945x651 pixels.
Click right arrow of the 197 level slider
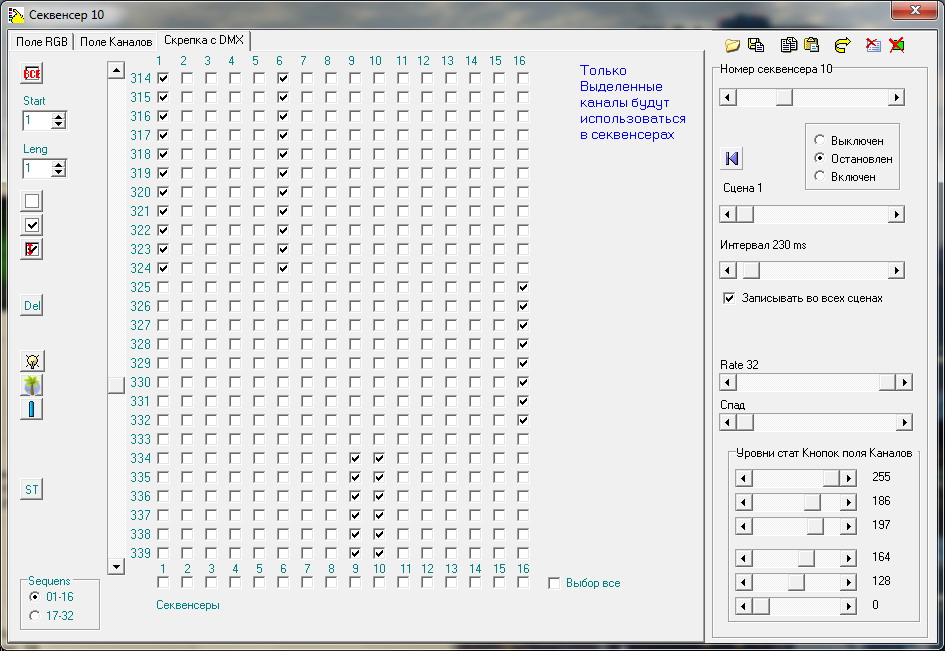click(849, 526)
